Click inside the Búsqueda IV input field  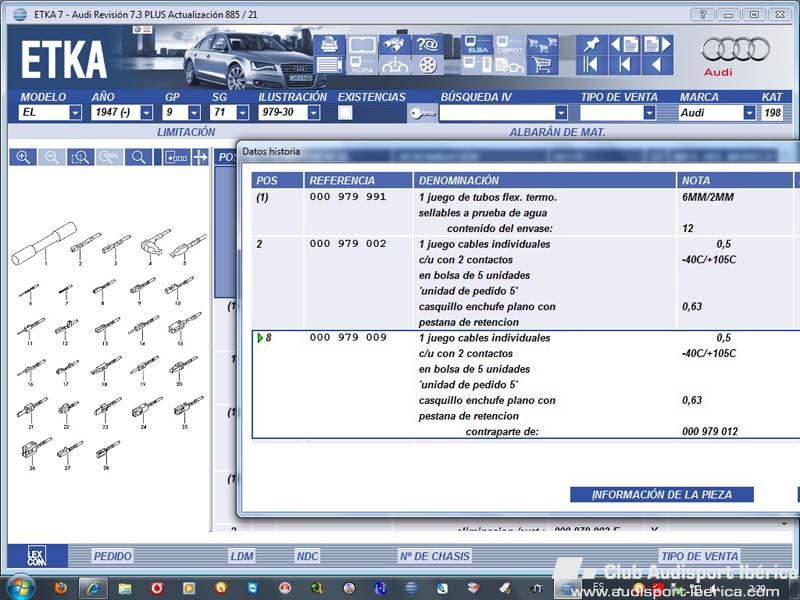(497, 113)
